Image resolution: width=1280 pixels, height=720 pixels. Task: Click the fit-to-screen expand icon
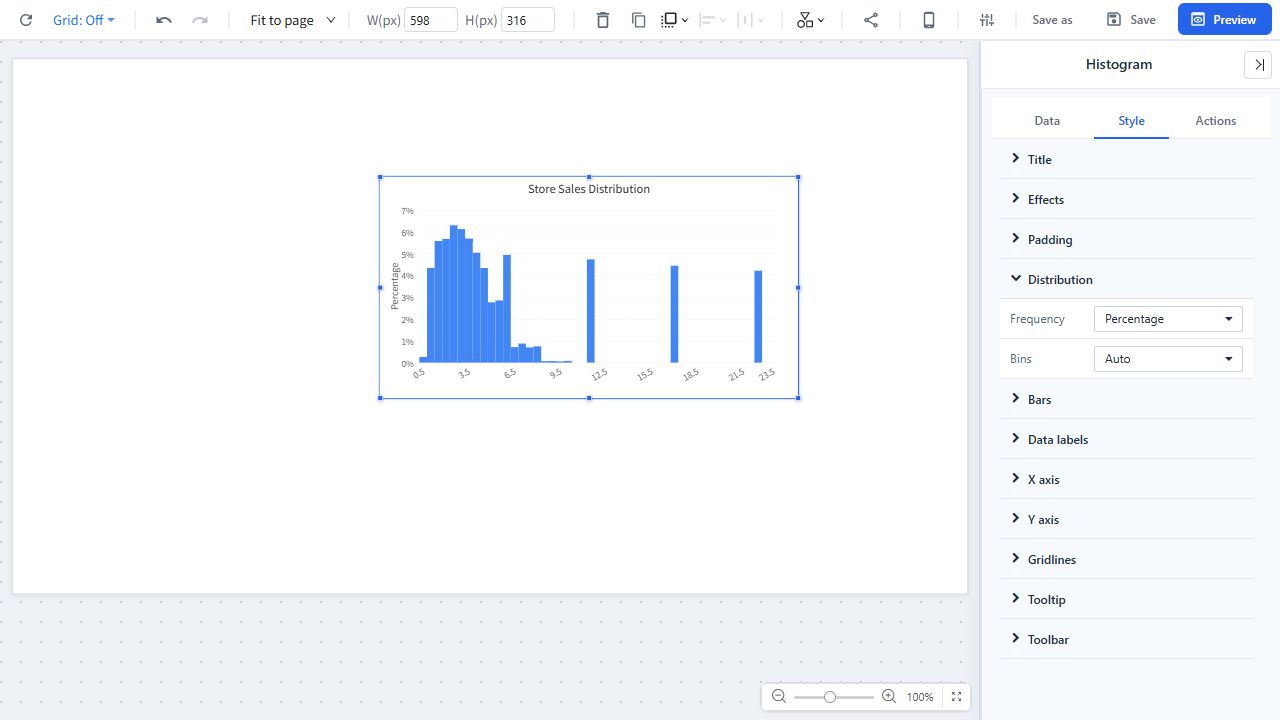(956, 697)
